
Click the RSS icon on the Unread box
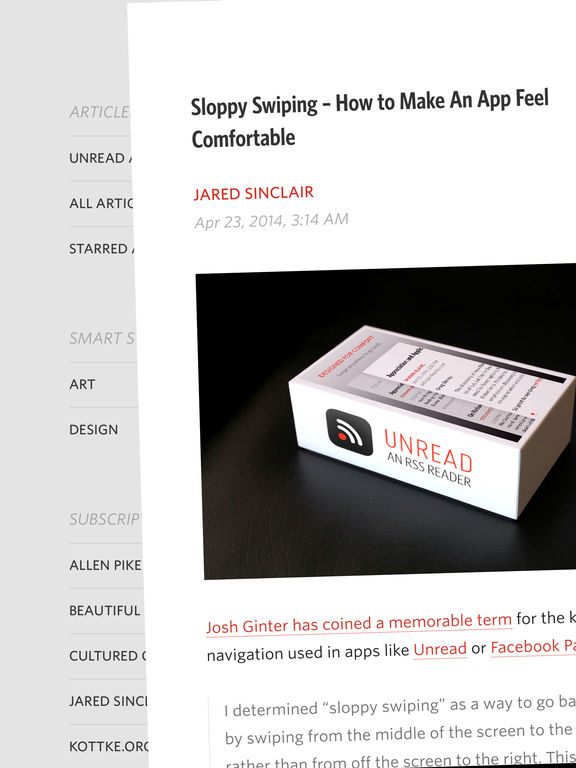349,432
